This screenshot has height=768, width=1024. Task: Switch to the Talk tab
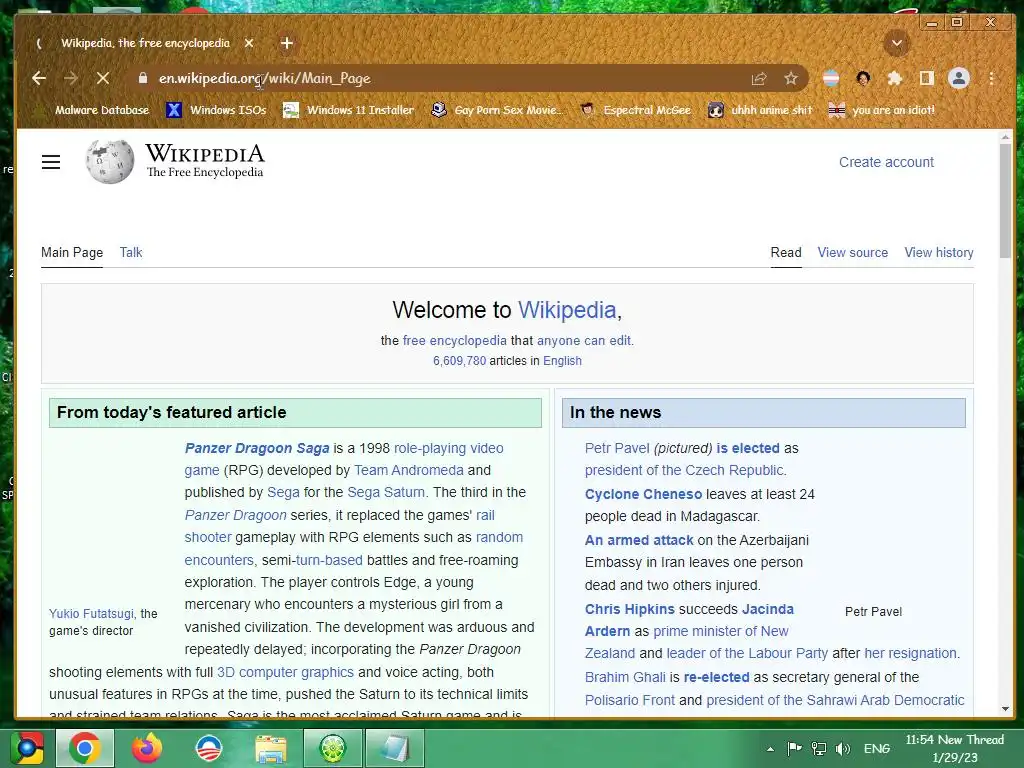[x=131, y=252]
